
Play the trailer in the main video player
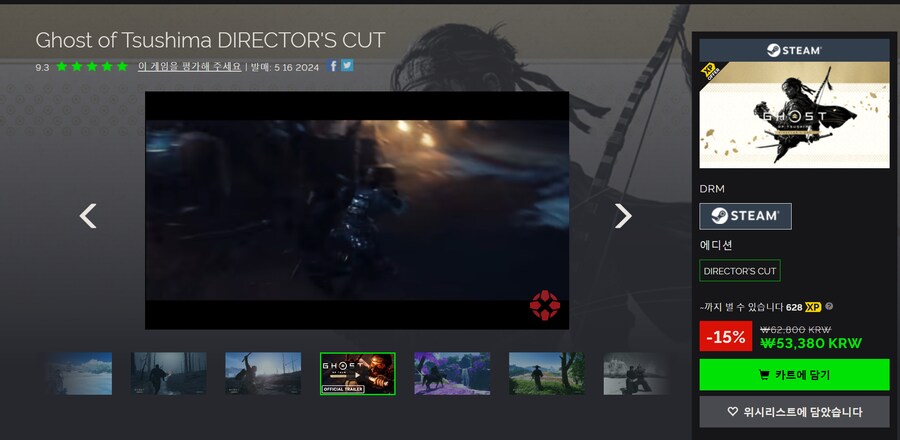[x=357, y=210]
